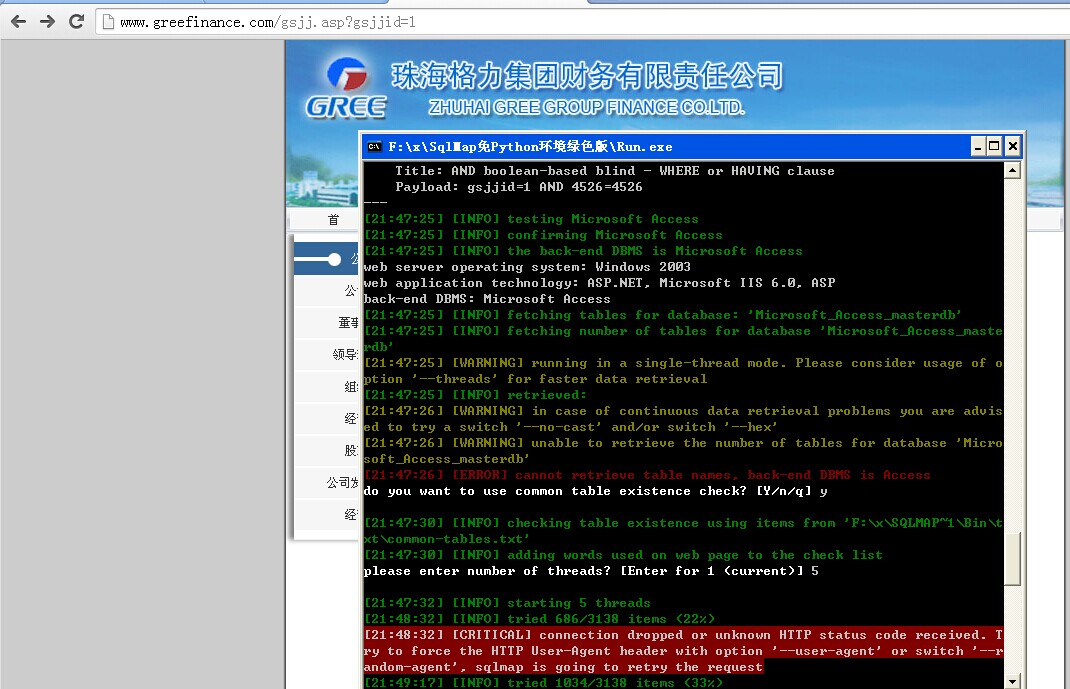Click the browser Back arrow
This screenshot has width=1070, height=689.
point(18,22)
